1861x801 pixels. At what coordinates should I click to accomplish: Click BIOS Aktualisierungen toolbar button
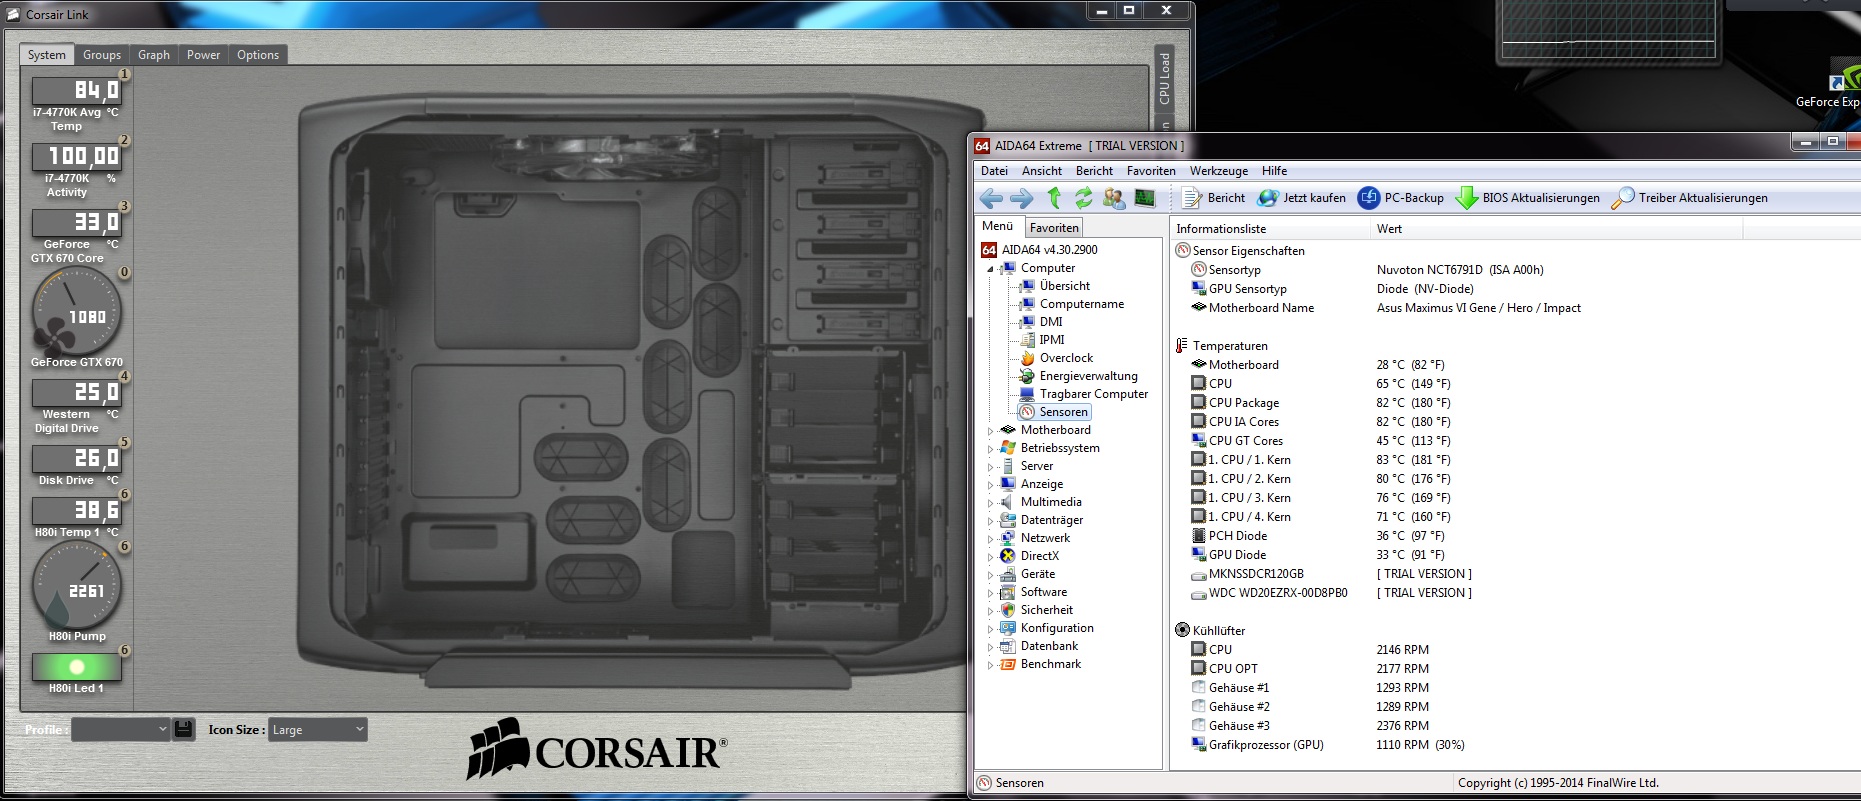(x=1528, y=198)
